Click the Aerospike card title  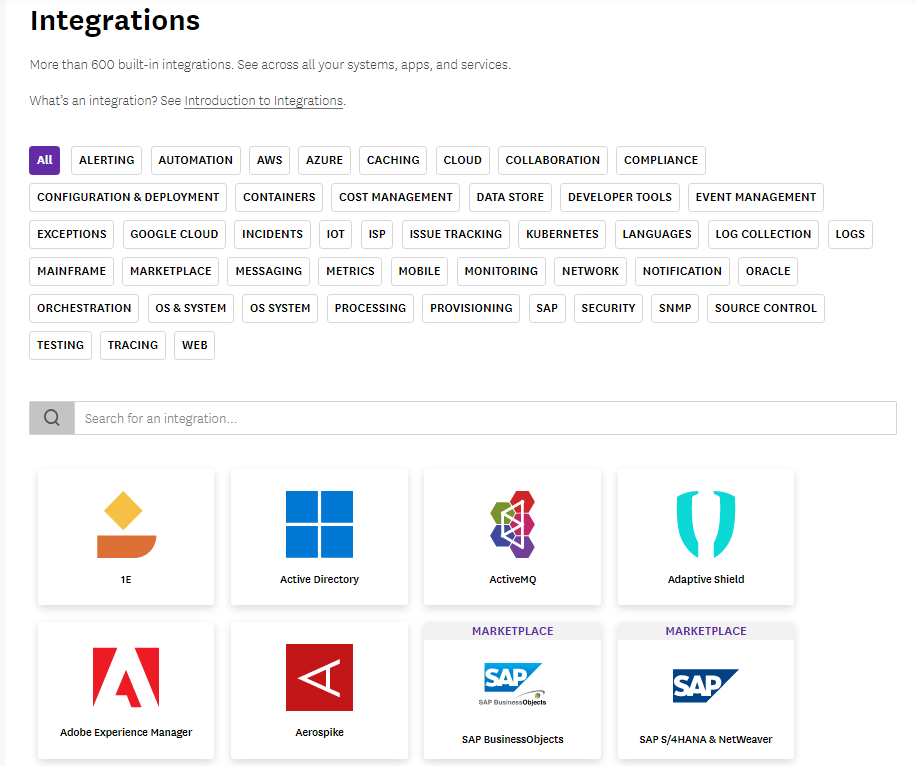click(x=319, y=732)
